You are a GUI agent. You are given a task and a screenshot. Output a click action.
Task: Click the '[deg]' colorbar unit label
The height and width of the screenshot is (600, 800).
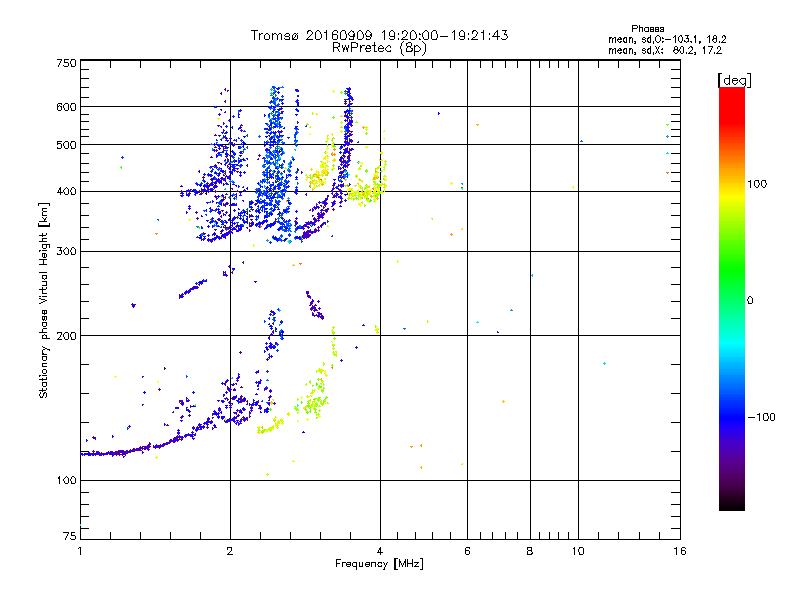pos(734,80)
